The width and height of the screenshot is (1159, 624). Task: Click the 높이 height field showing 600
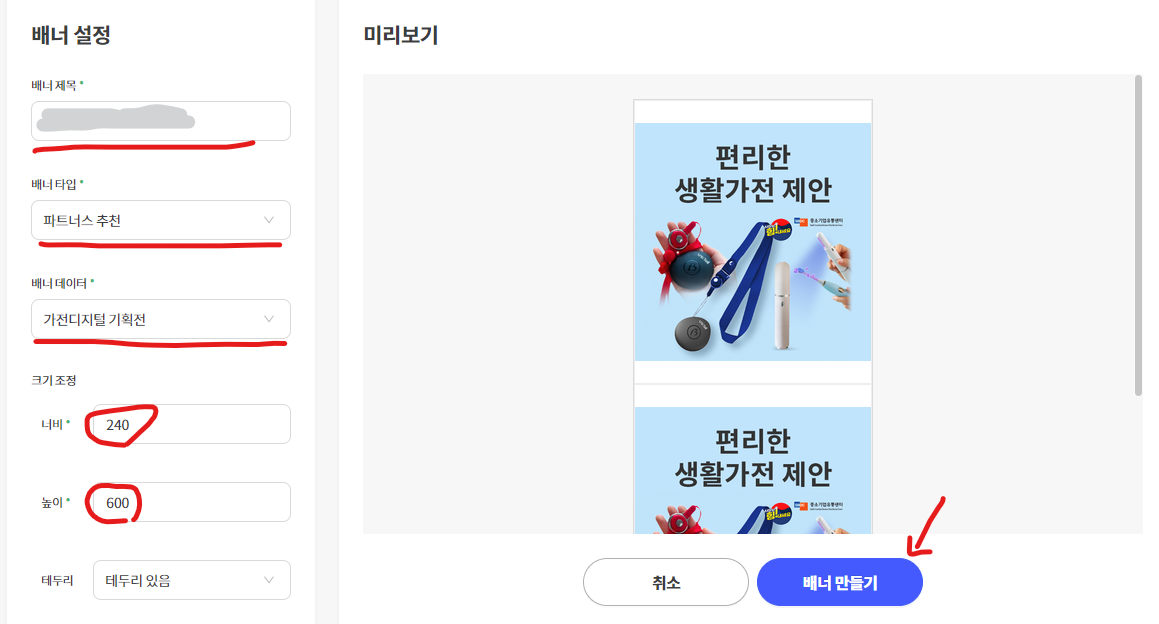coord(188,502)
